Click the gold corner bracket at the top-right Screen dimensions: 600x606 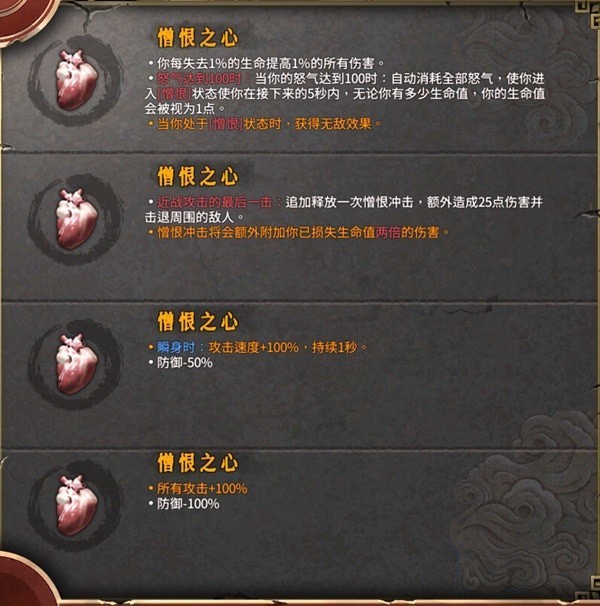pyautogui.click(x=588, y=14)
